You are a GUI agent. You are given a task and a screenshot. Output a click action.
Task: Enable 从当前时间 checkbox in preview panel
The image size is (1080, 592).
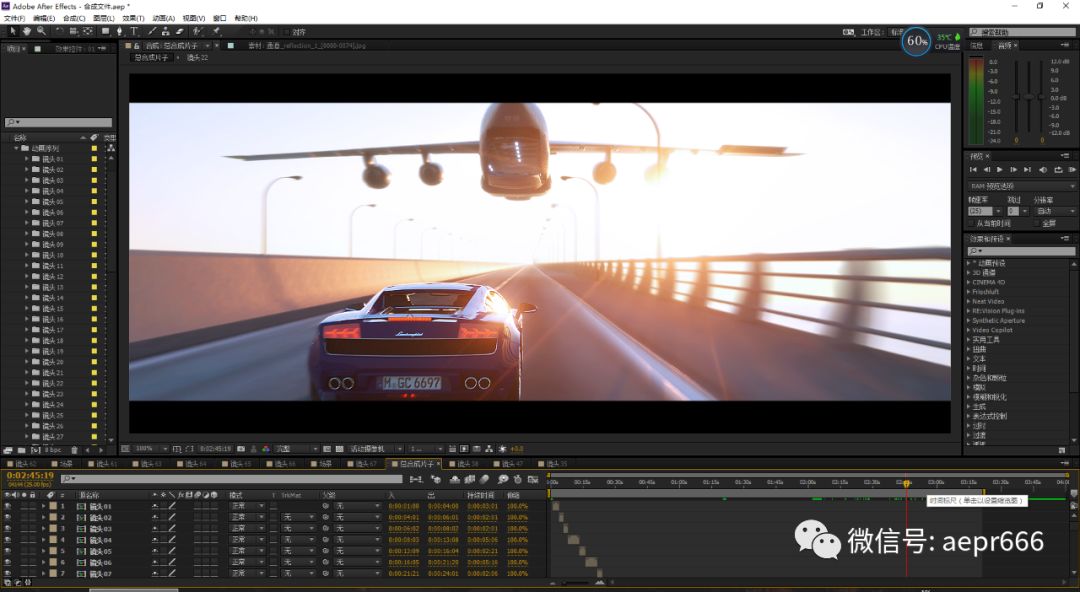[971, 223]
